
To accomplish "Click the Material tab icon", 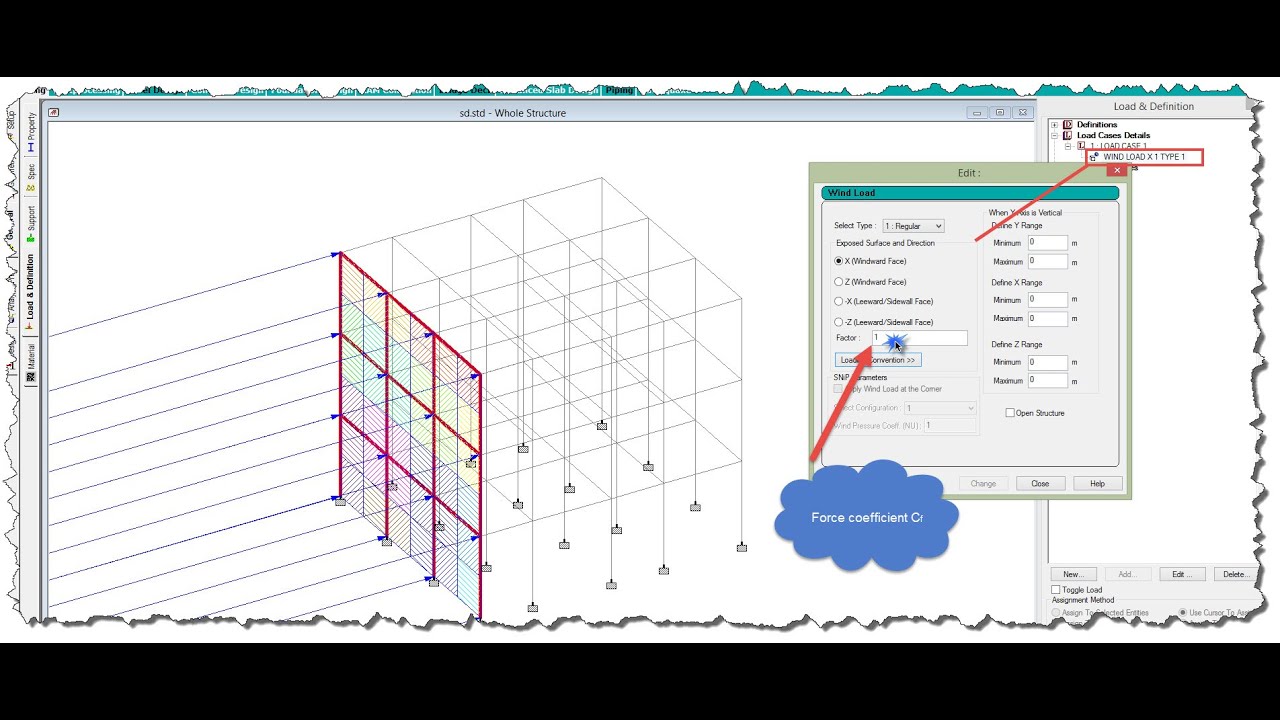I will pos(31,379).
